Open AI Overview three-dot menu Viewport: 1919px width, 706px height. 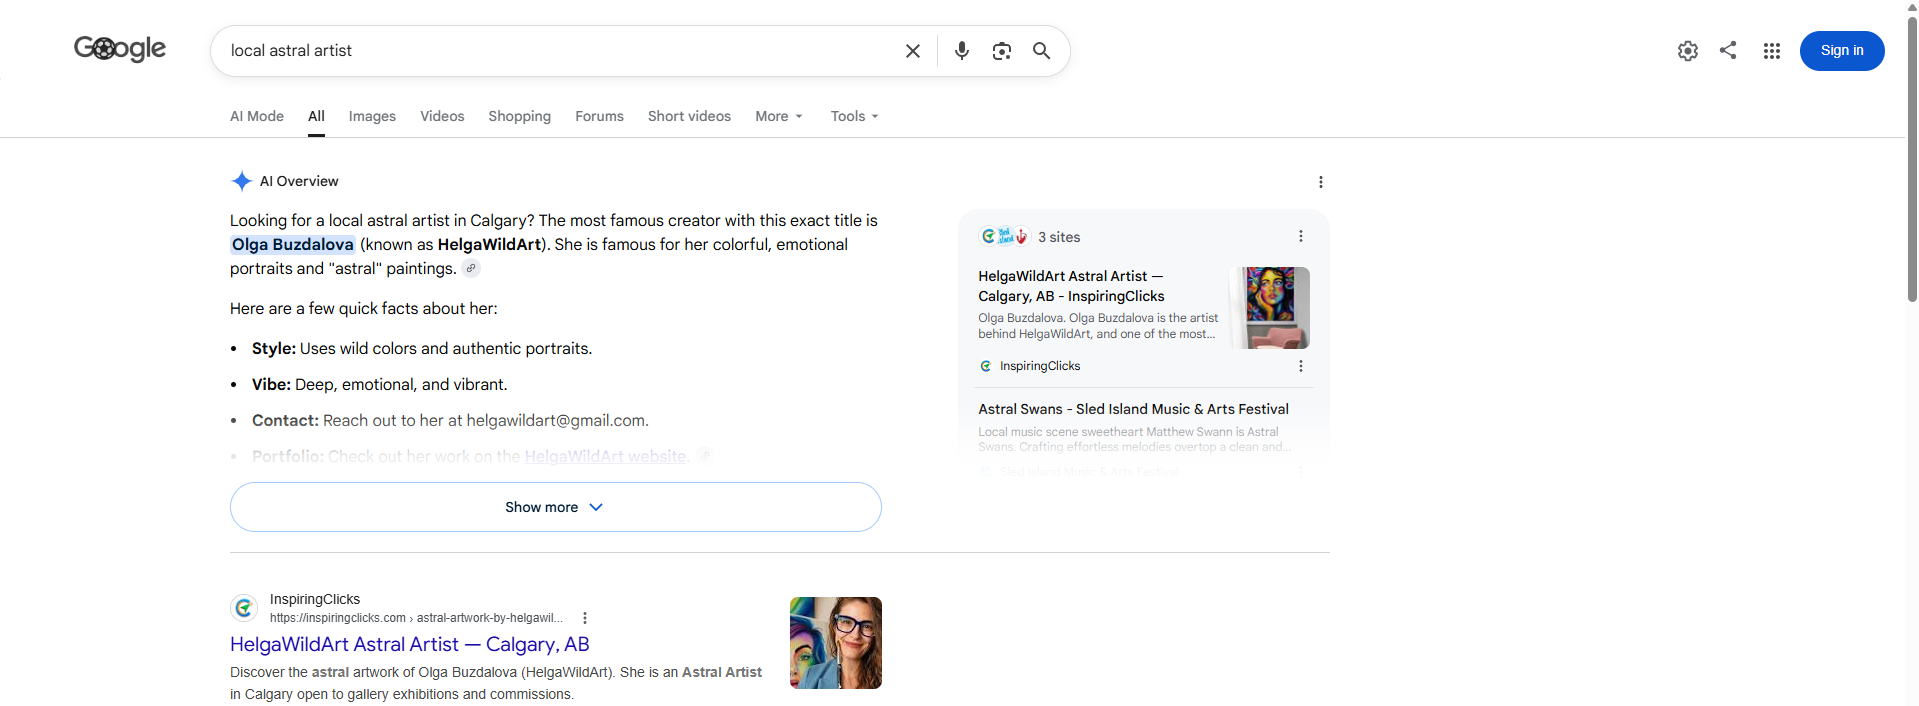pos(1321,182)
